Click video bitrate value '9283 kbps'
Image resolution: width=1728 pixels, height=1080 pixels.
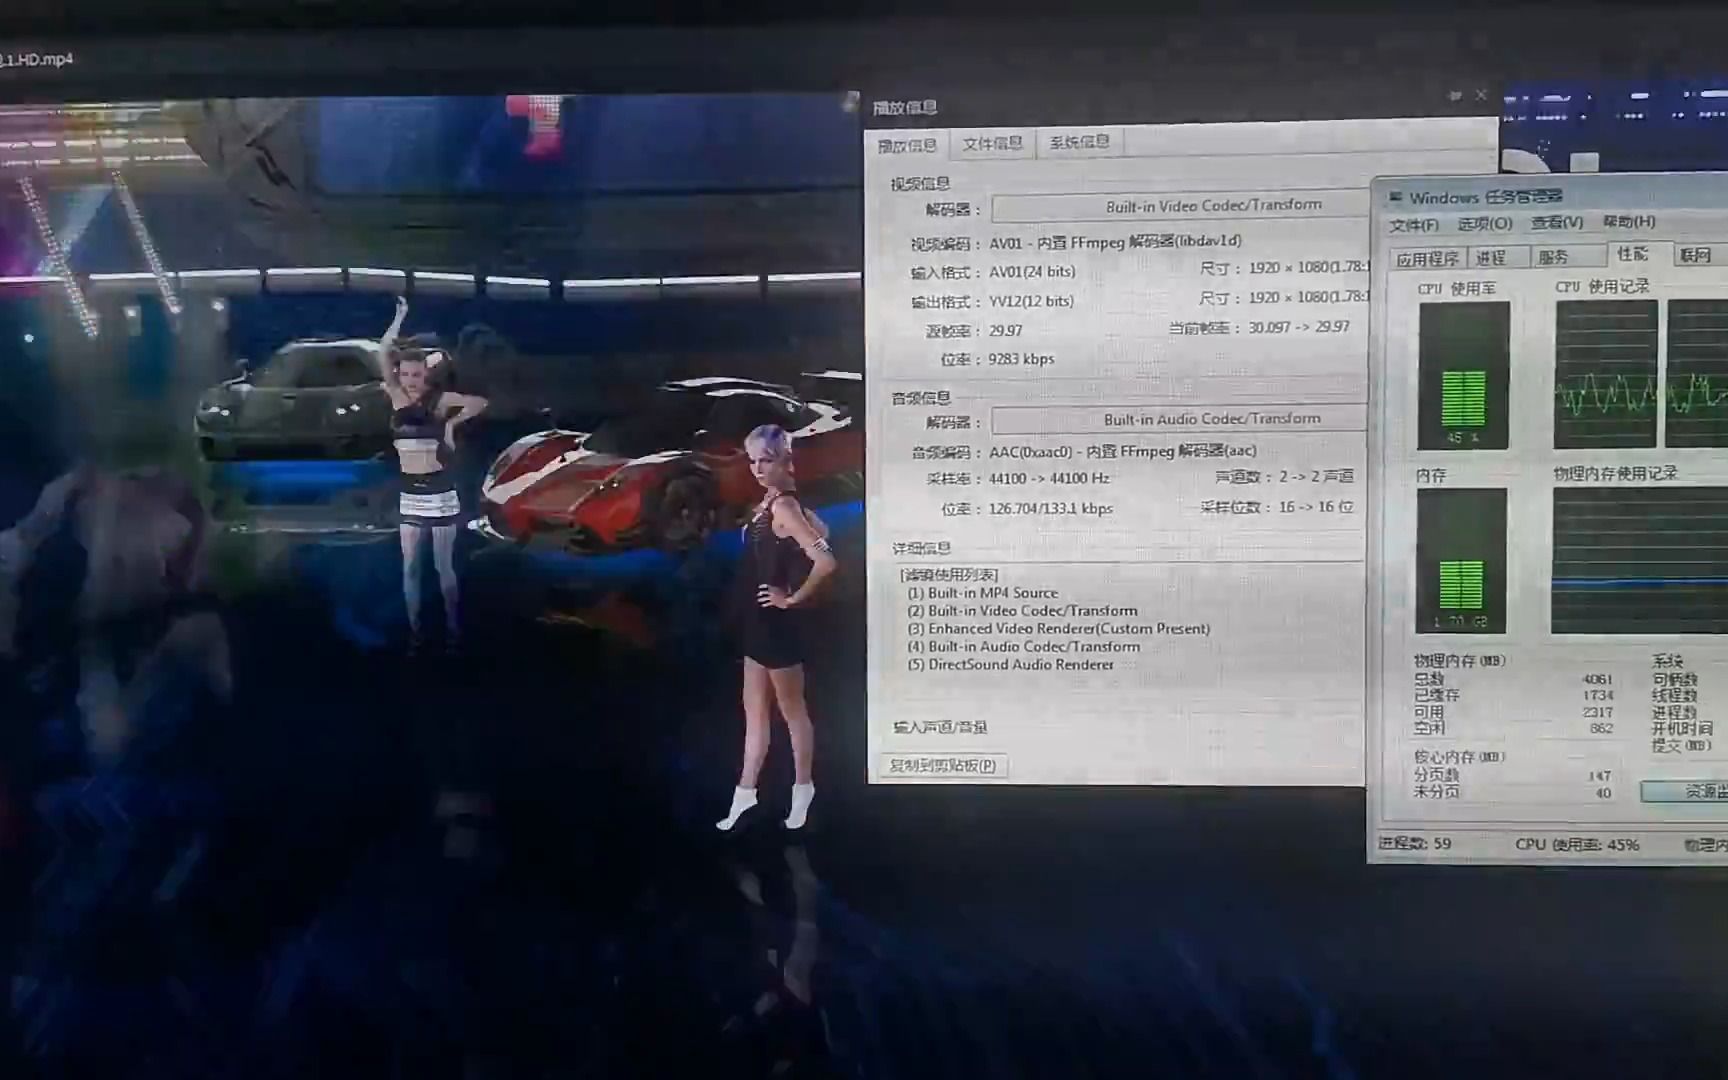click(1021, 360)
